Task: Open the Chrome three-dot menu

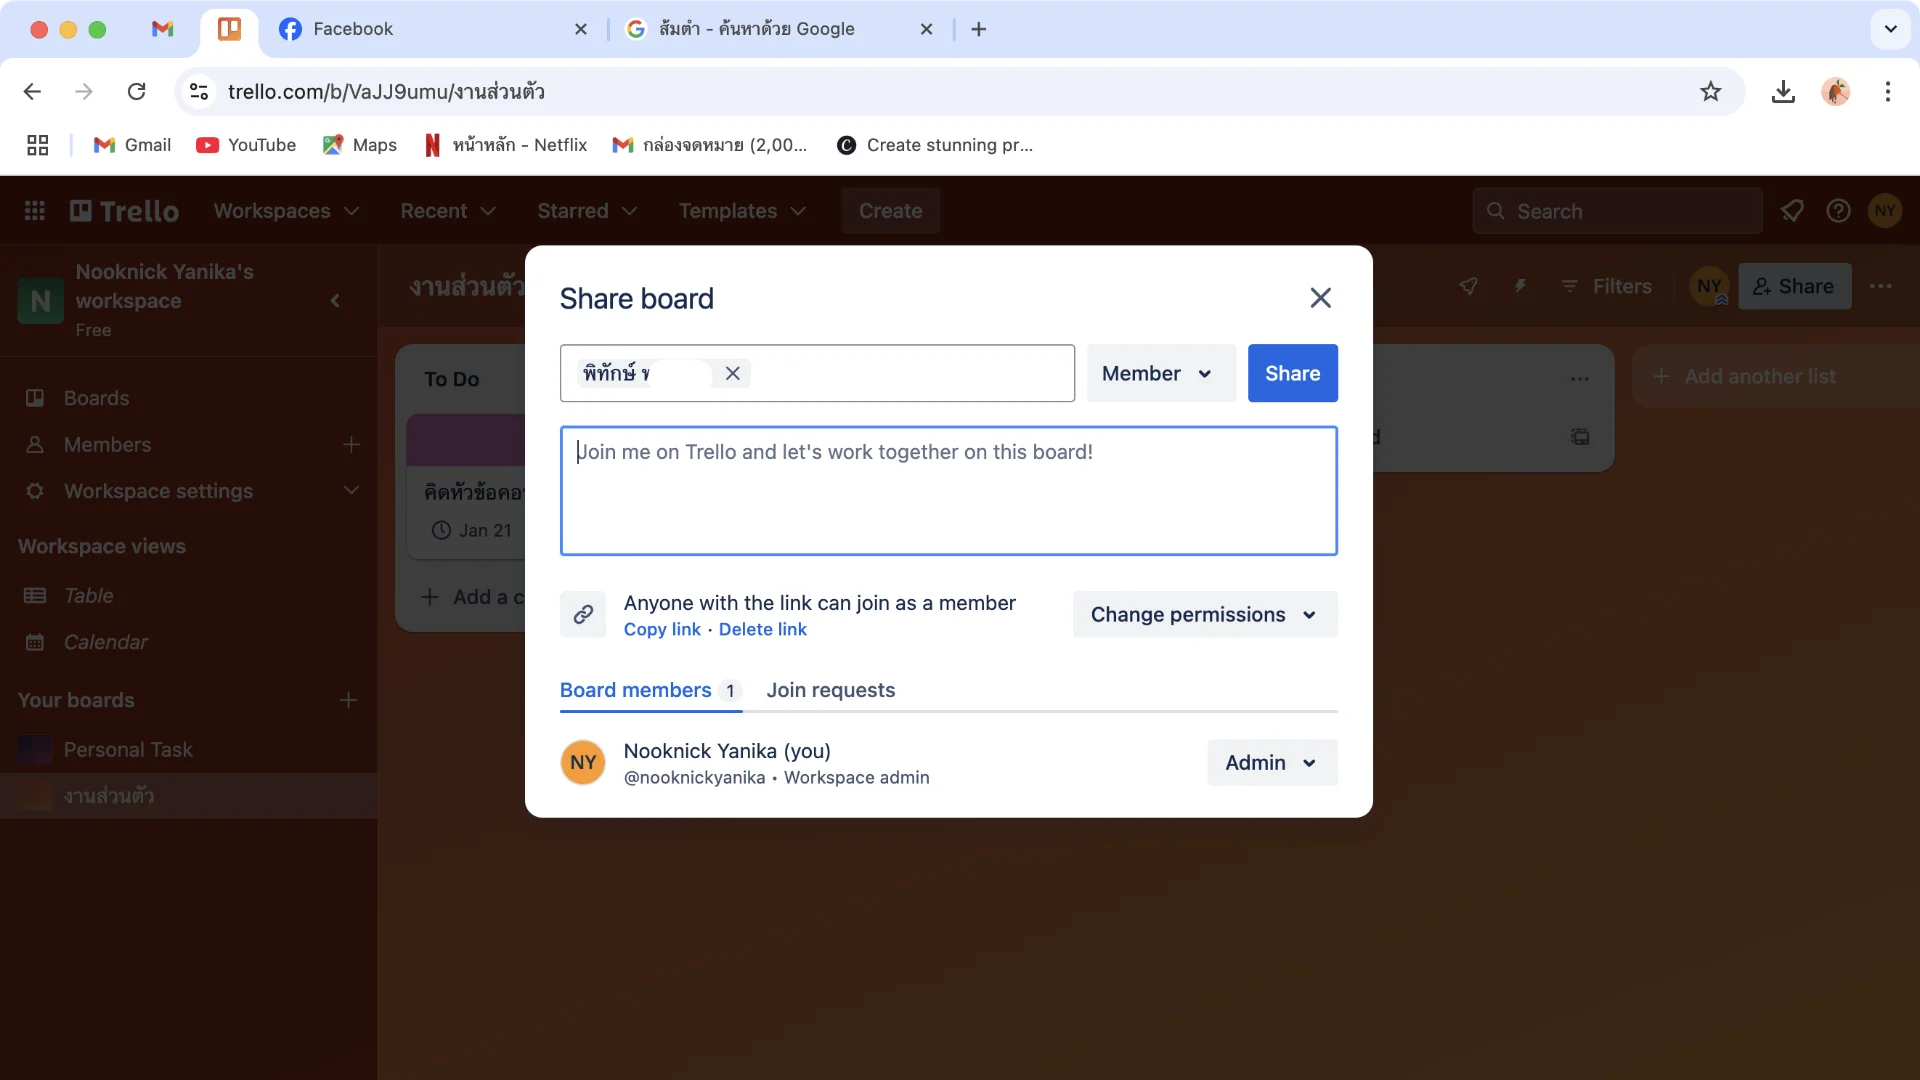Action: point(1887,92)
